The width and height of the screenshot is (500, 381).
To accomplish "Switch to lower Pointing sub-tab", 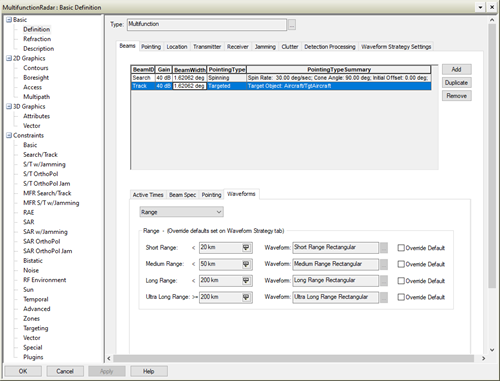I will click(x=211, y=195).
